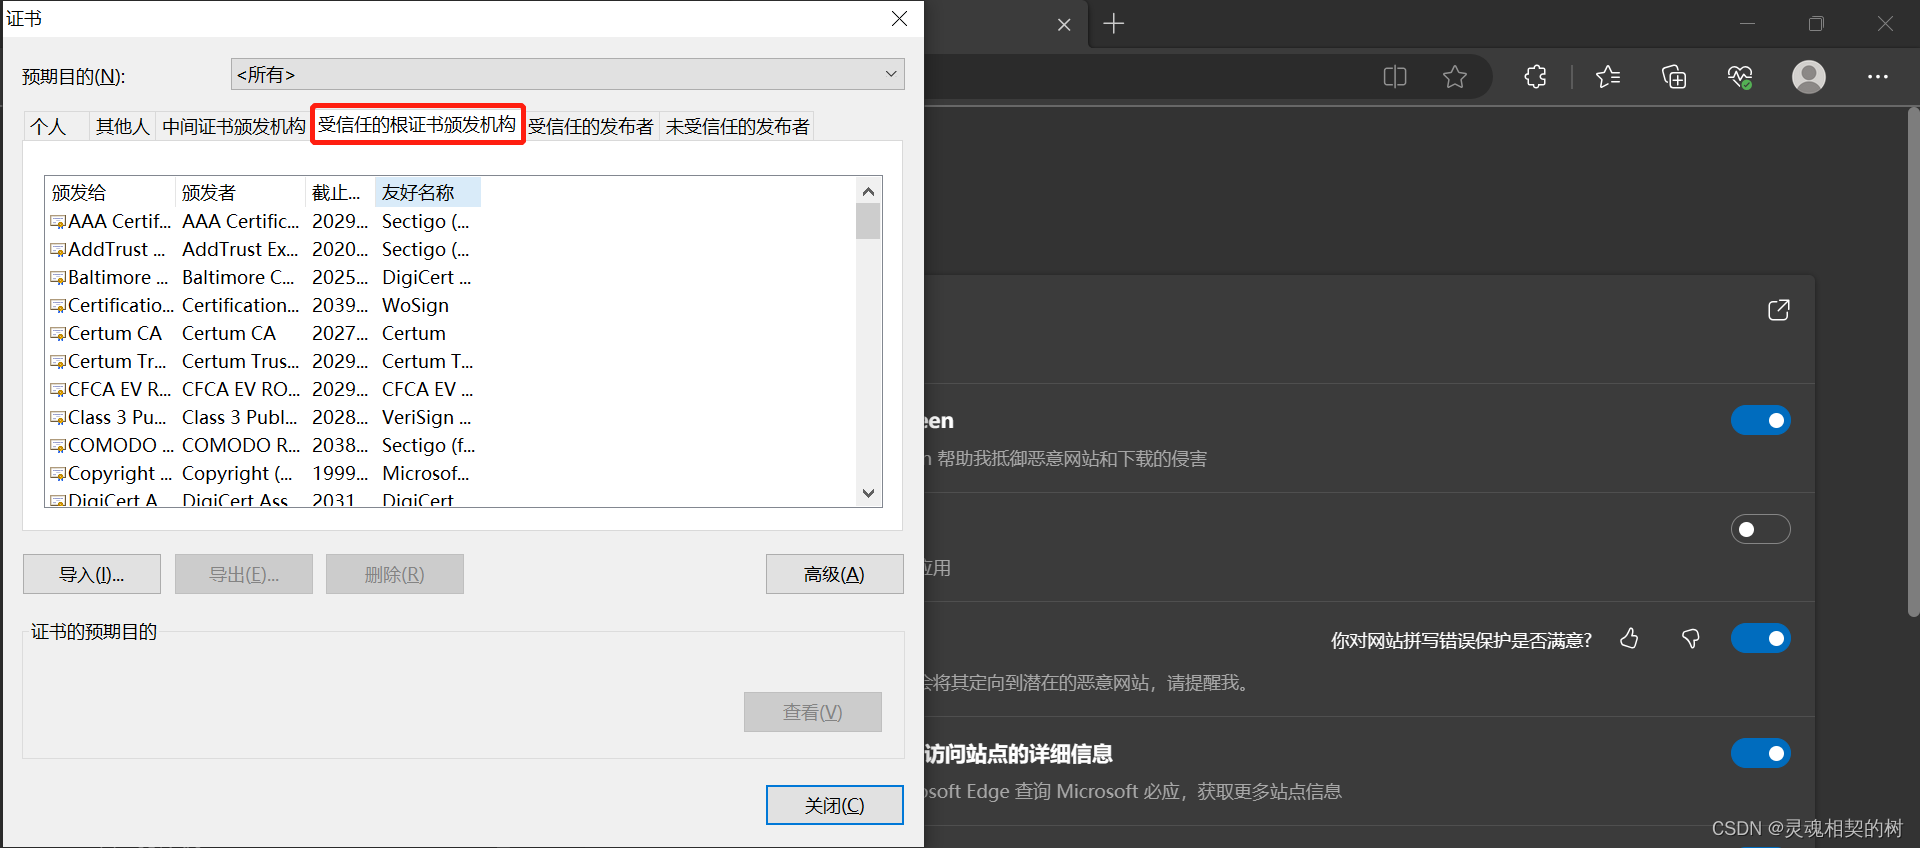The height and width of the screenshot is (848, 1920).
Task: Sort by 颁发给 column header
Action: pyautogui.click(x=110, y=192)
